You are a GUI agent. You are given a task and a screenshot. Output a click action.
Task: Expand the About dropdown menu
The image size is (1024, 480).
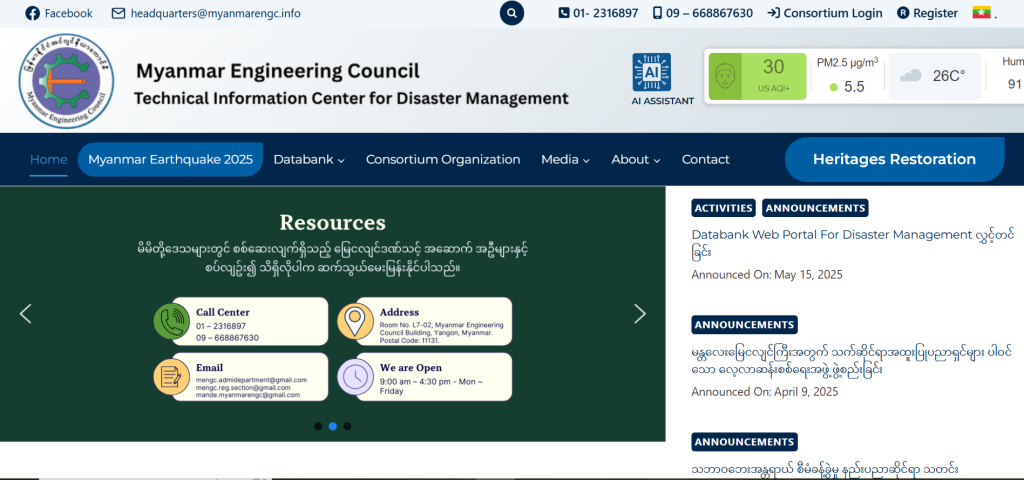click(x=635, y=159)
